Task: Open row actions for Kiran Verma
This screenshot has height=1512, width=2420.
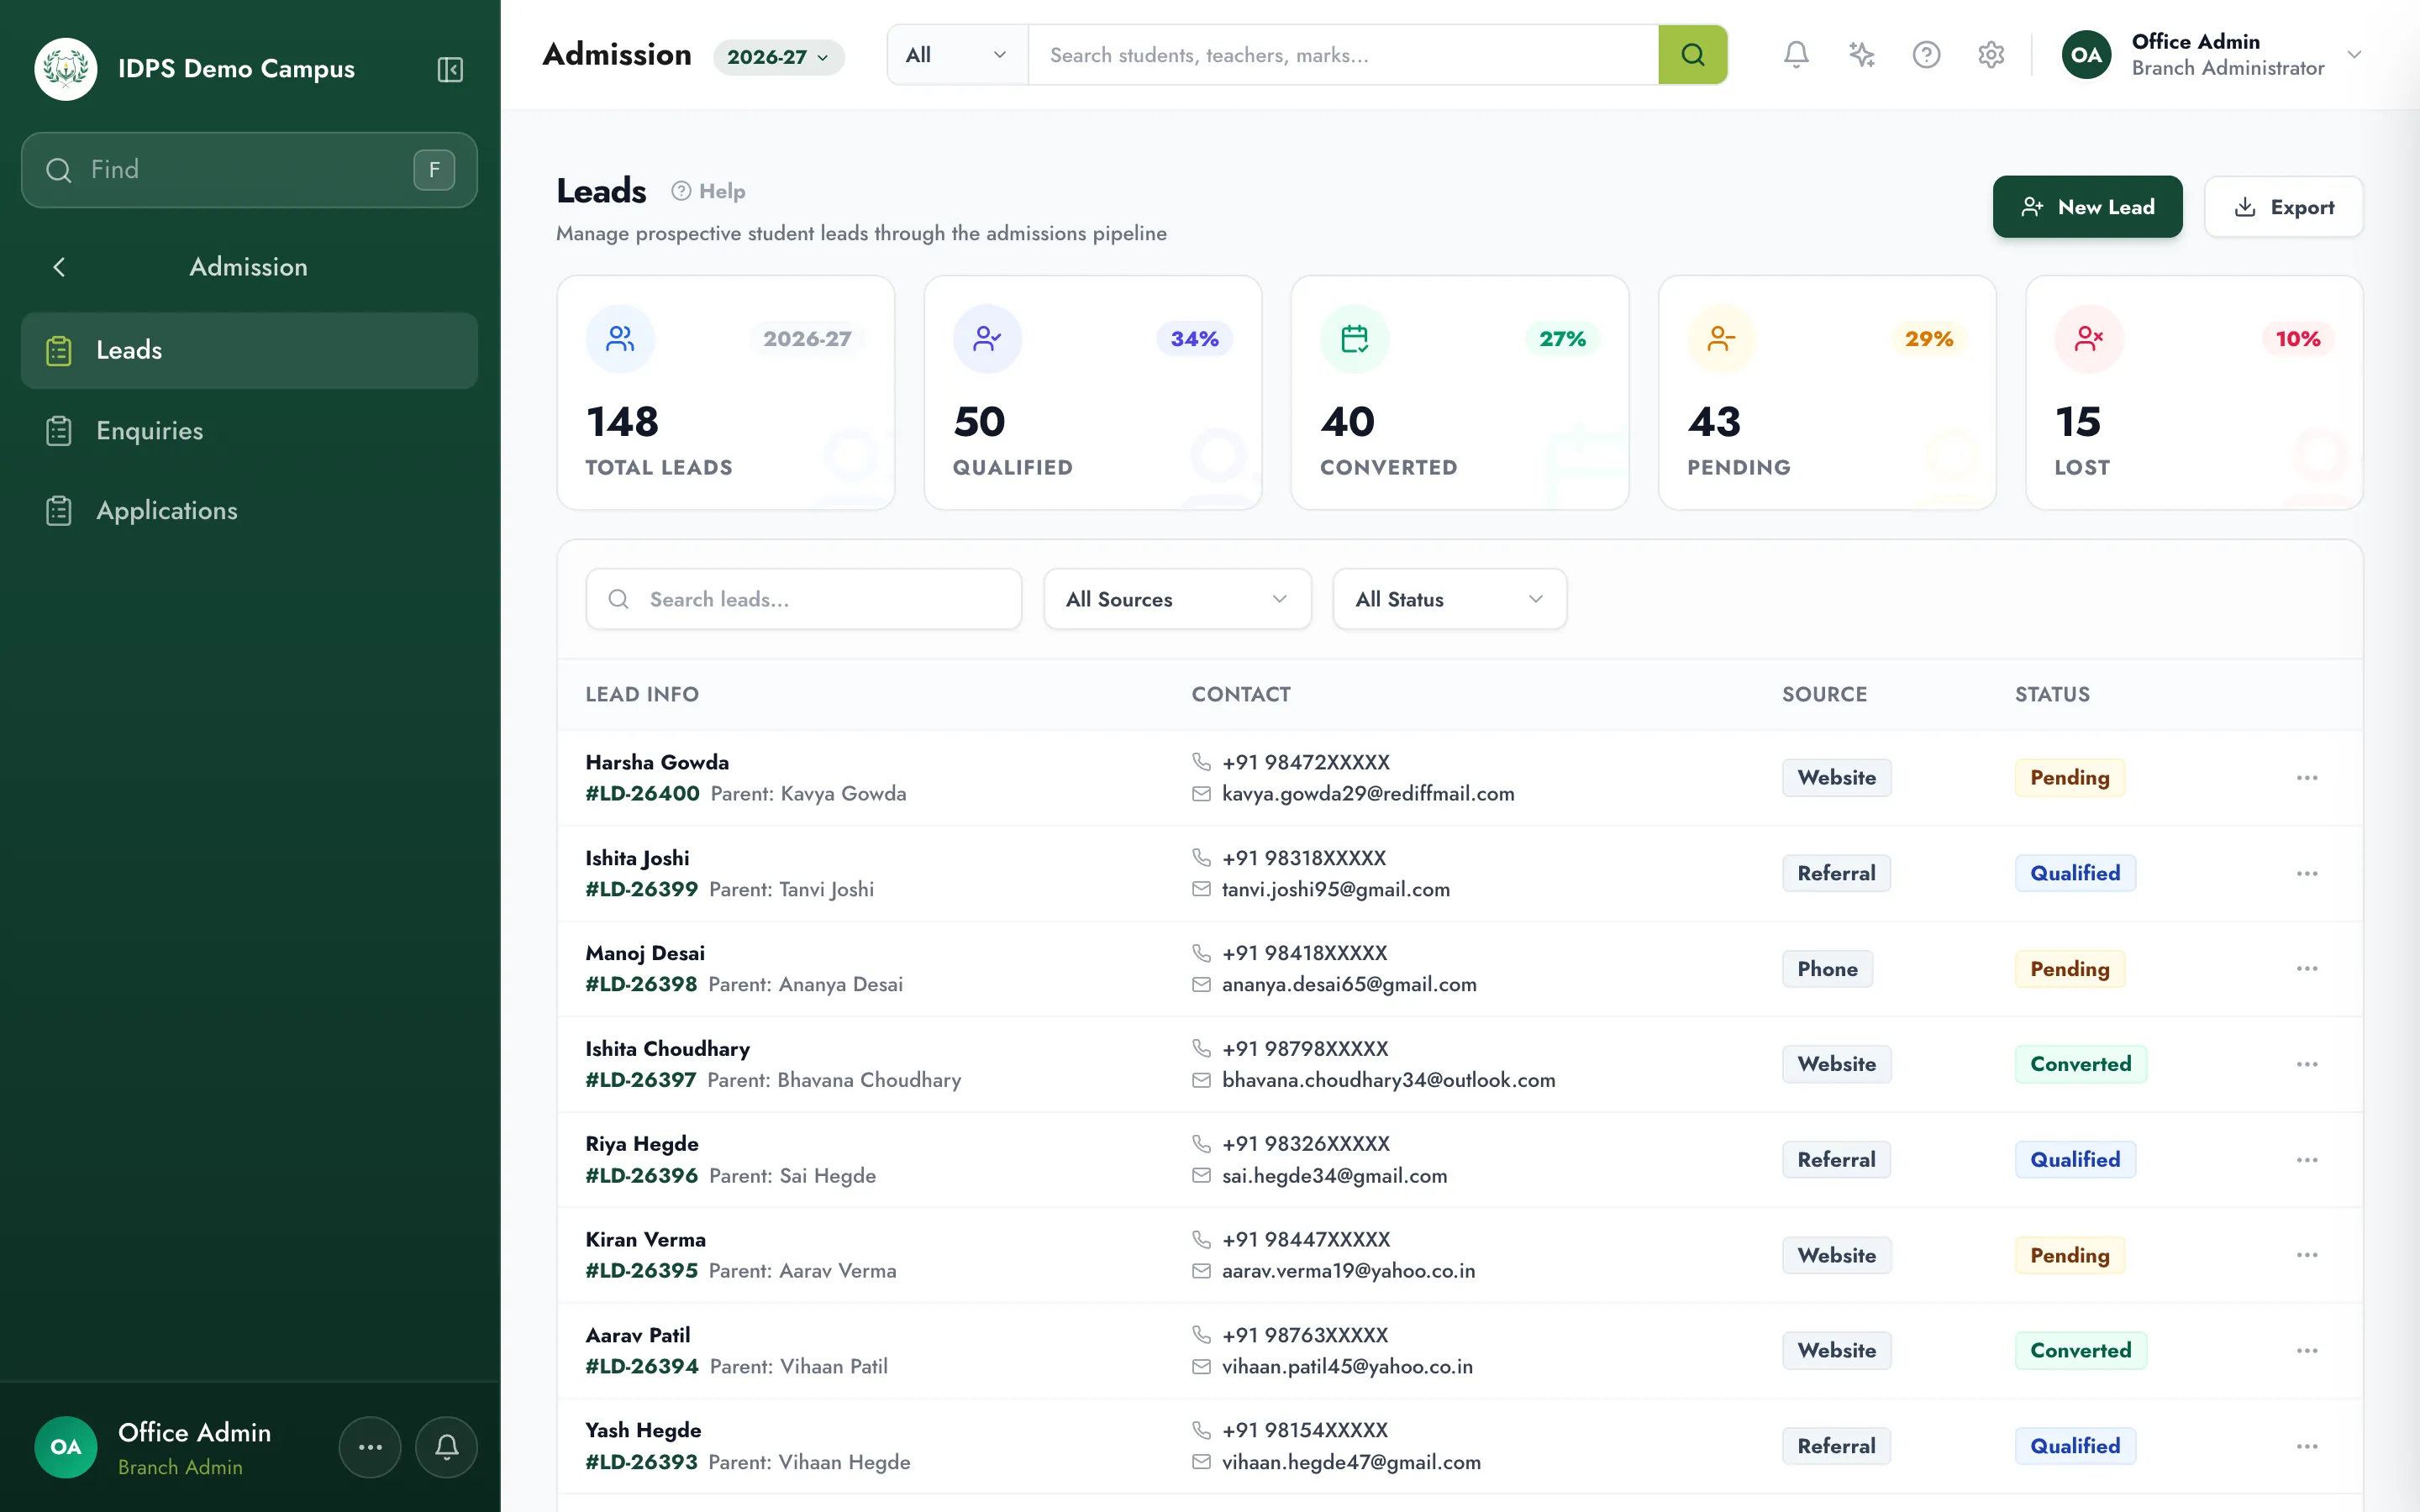Action: pos(2307,1255)
